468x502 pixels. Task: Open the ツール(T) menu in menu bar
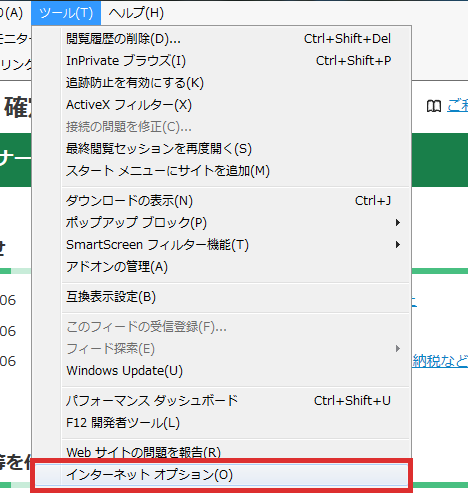pos(66,13)
